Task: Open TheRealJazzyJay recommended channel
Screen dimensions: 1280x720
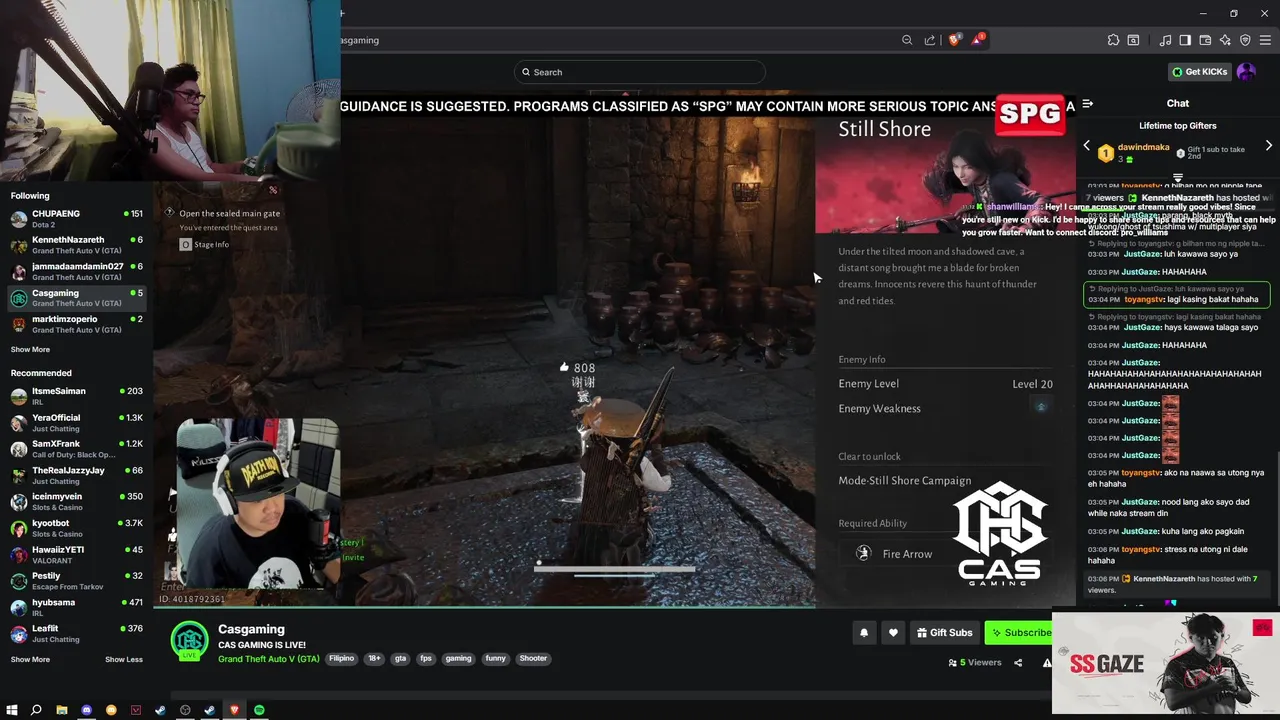Action: coord(77,476)
